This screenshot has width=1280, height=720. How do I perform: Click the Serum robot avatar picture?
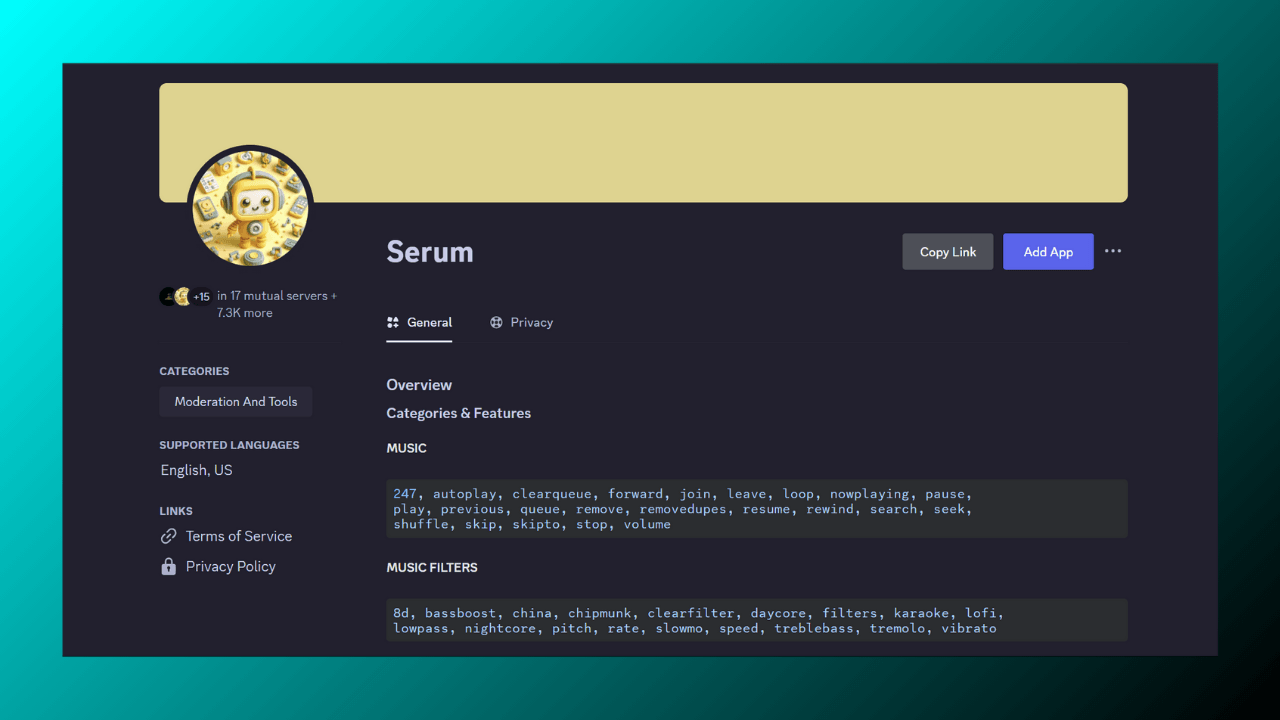coord(250,208)
